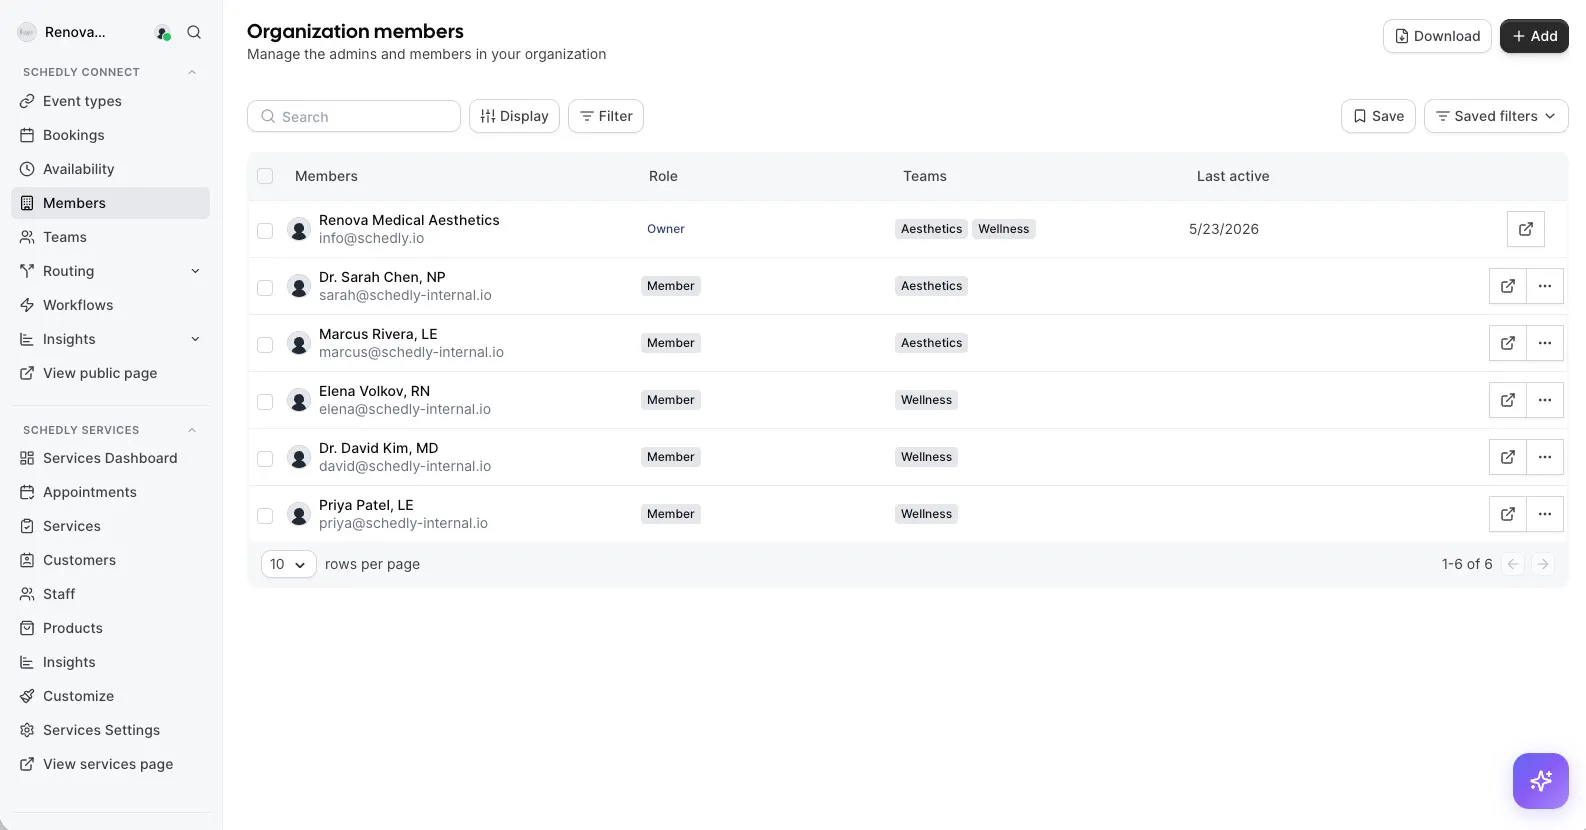This screenshot has width=1586, height=830.
Task: Open more options for Elena Volkov
Action: click(x=1545, y=400)
